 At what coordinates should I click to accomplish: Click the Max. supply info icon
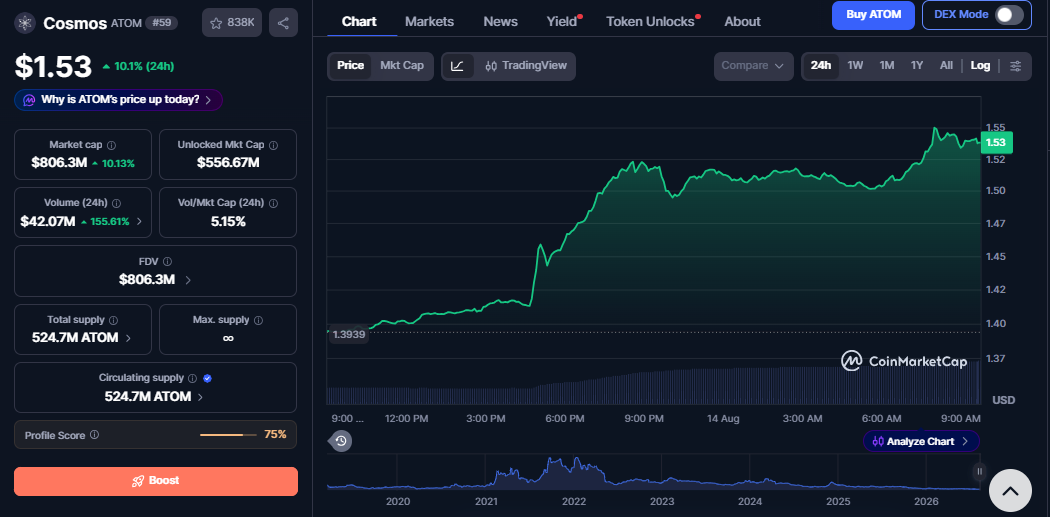pos(258,320)
